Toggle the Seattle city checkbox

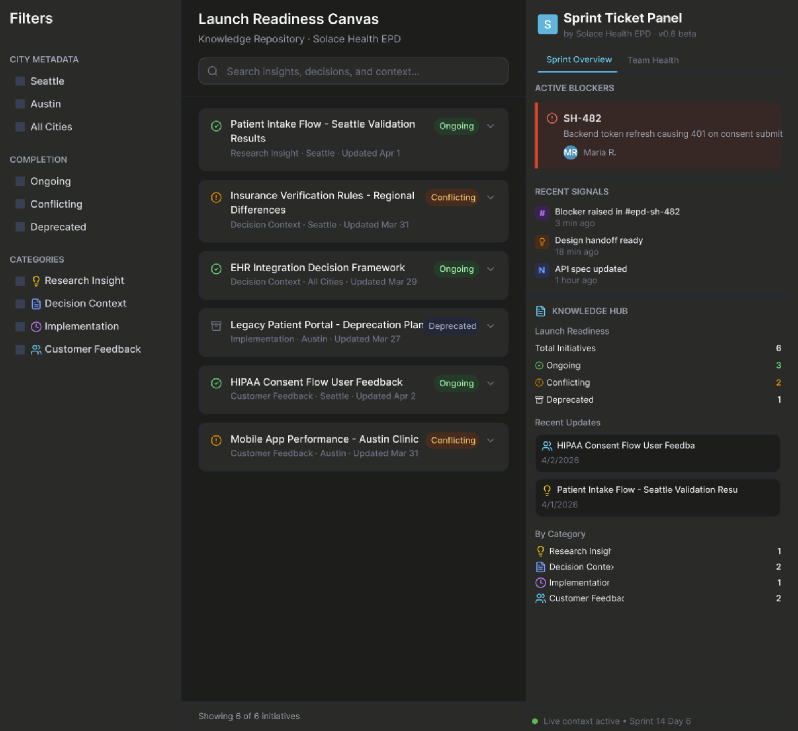20,81
